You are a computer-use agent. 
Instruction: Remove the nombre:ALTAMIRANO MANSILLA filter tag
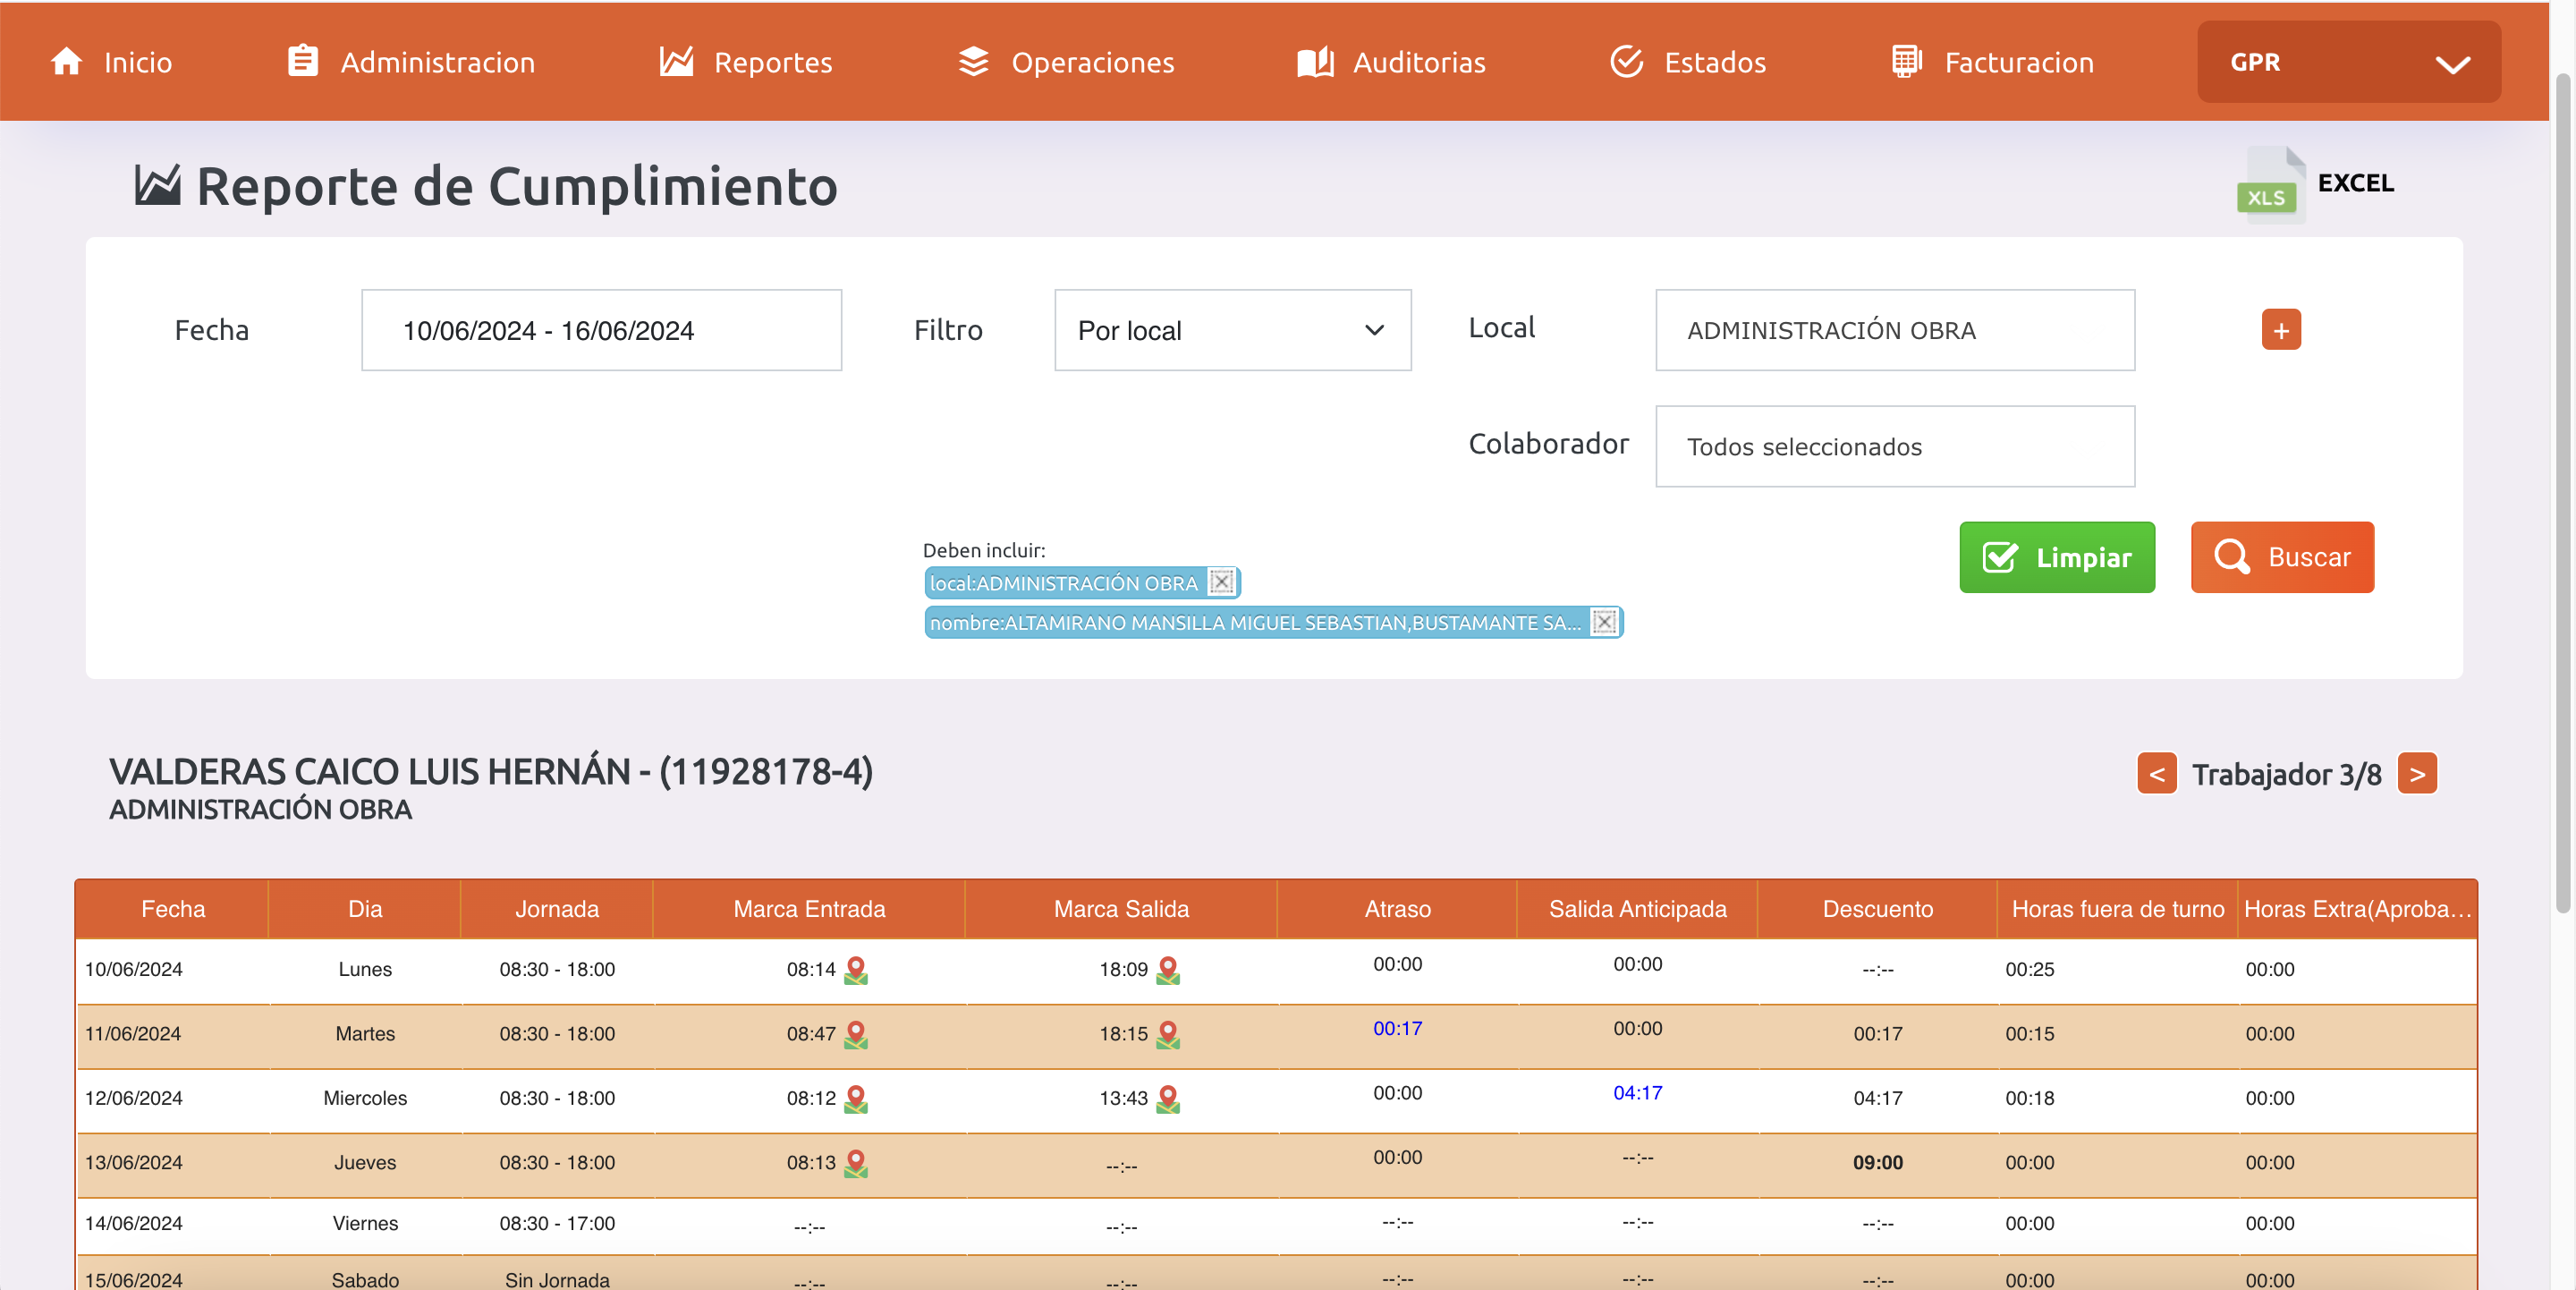pyautogui.click(x=1605, y=623)
